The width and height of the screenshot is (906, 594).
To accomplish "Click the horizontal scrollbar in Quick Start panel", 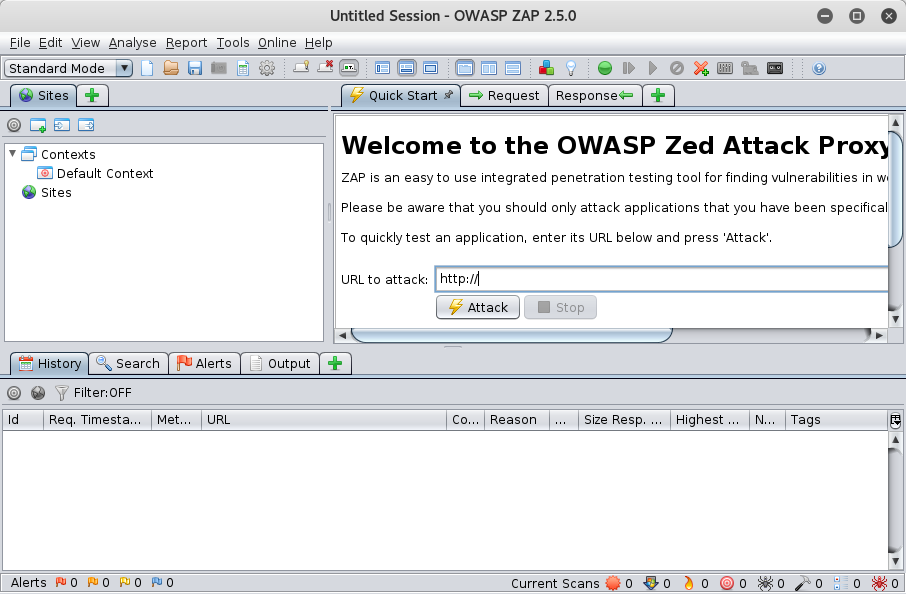I will click(510, 335).
